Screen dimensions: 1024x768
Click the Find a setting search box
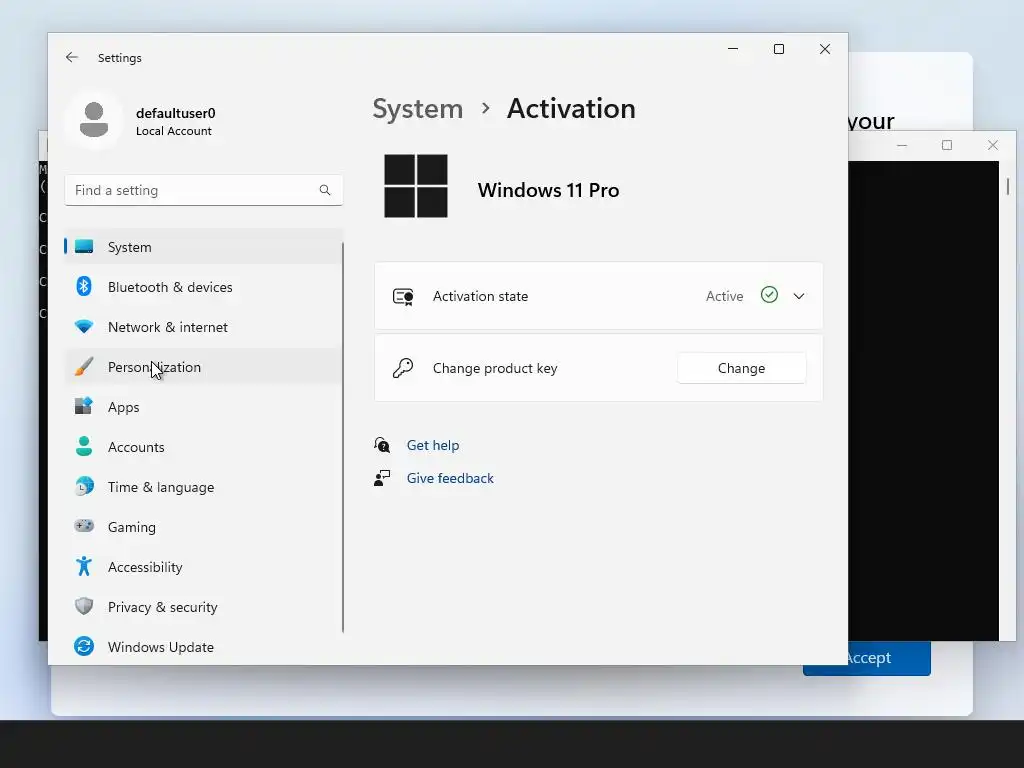point(204,190)
